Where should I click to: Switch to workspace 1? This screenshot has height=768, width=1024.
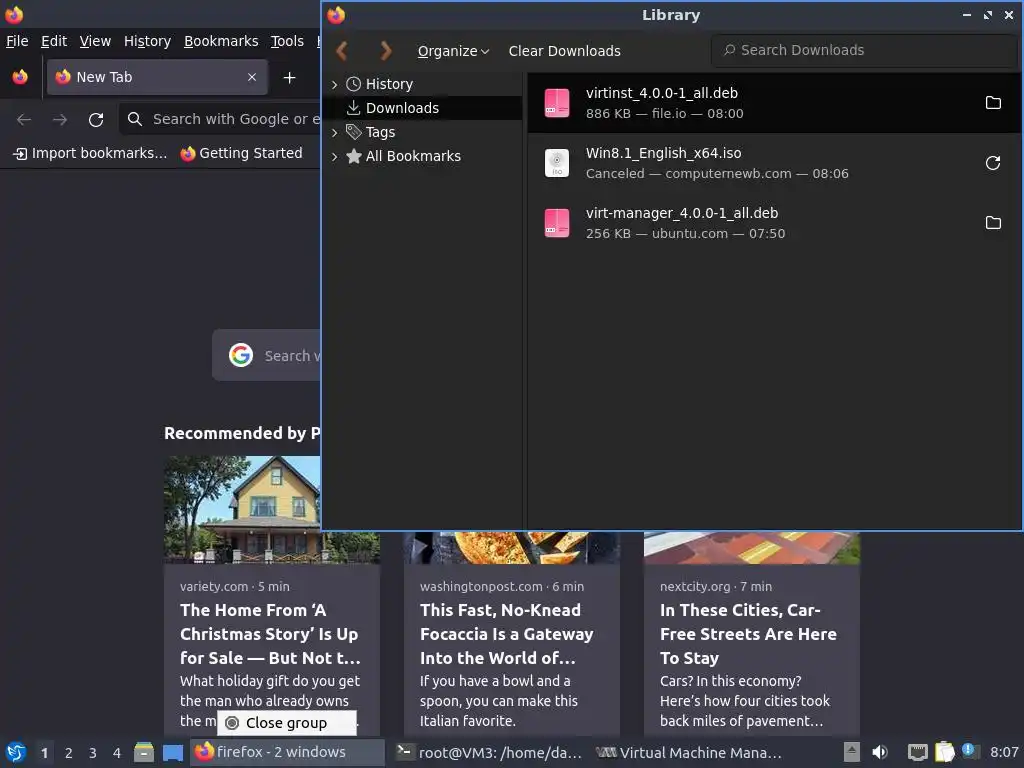(x=44, y=753)
